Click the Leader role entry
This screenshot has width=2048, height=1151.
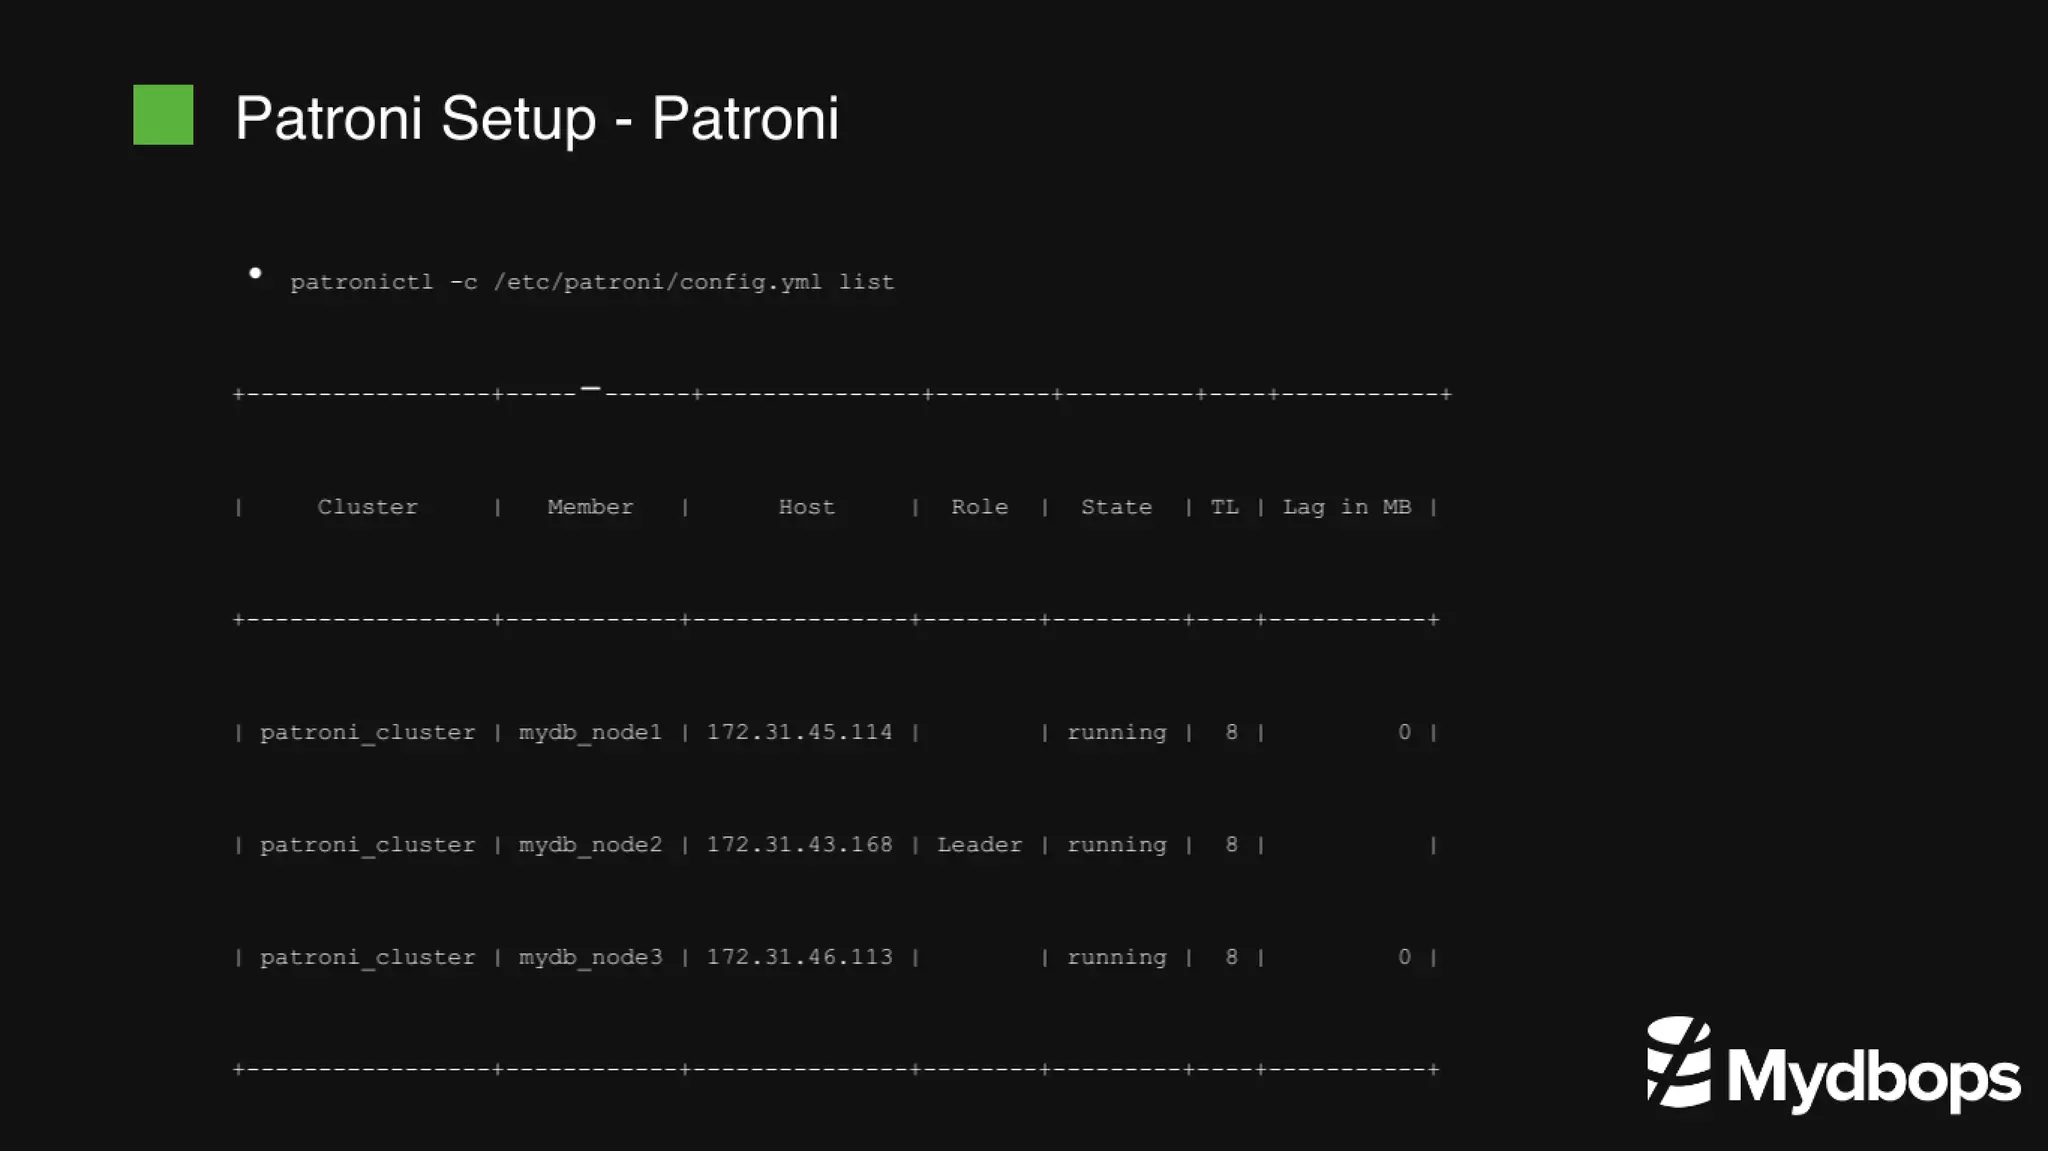(980, 845)
